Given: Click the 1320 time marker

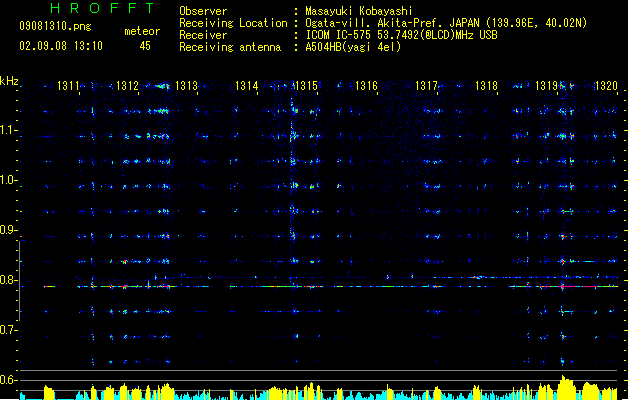Looking at the screenshot, I should click(606, 85).
